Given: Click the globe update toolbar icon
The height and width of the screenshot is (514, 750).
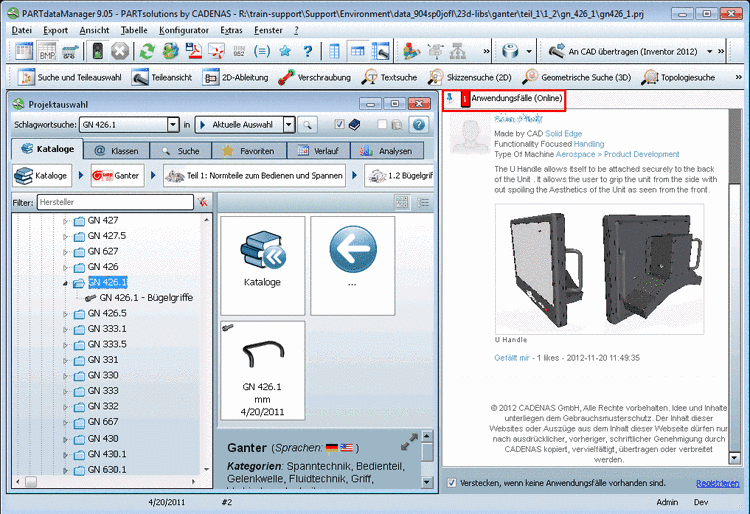Looking at the screenshot, I should [x=170, y=51].
